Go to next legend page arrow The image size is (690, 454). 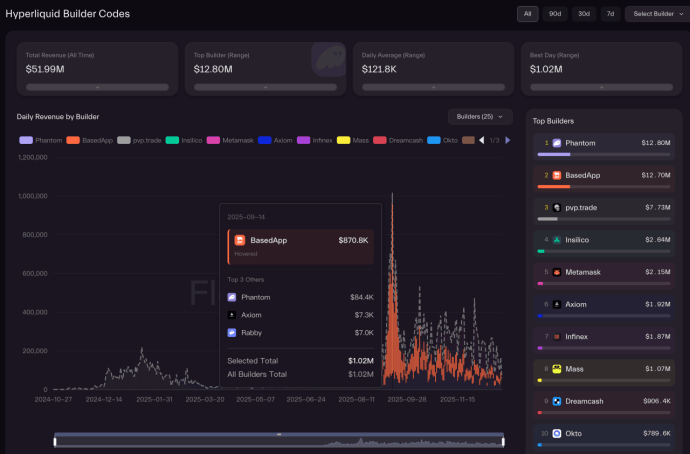[507, 140]
